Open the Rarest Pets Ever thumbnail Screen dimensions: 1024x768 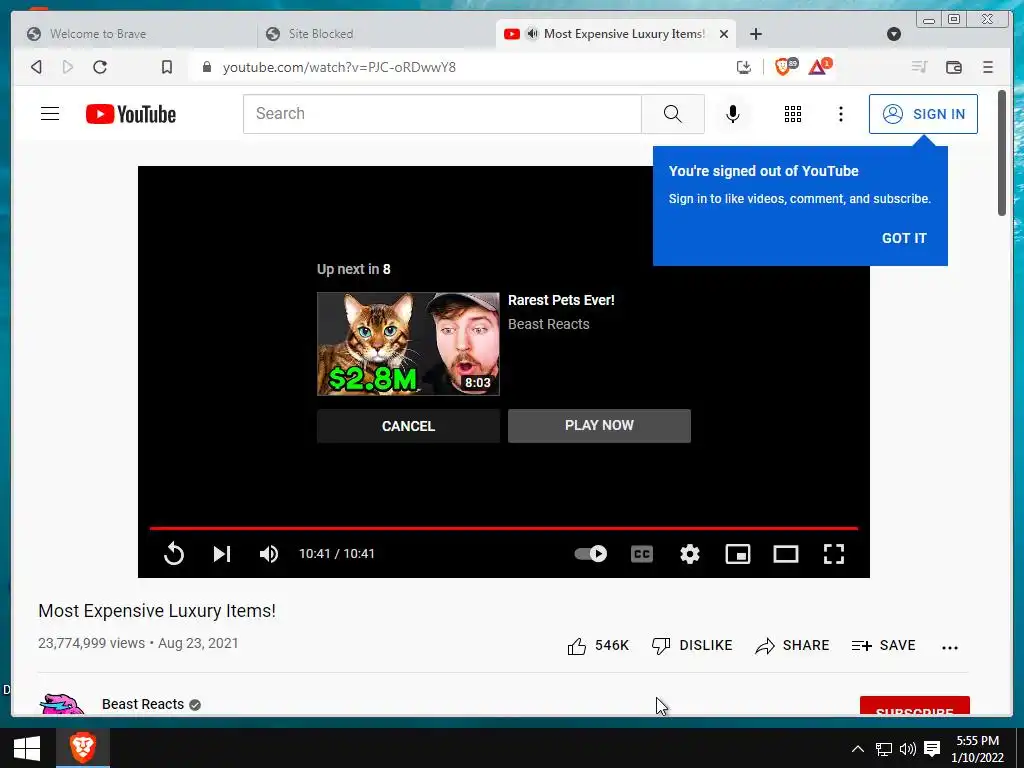[408, 344]
